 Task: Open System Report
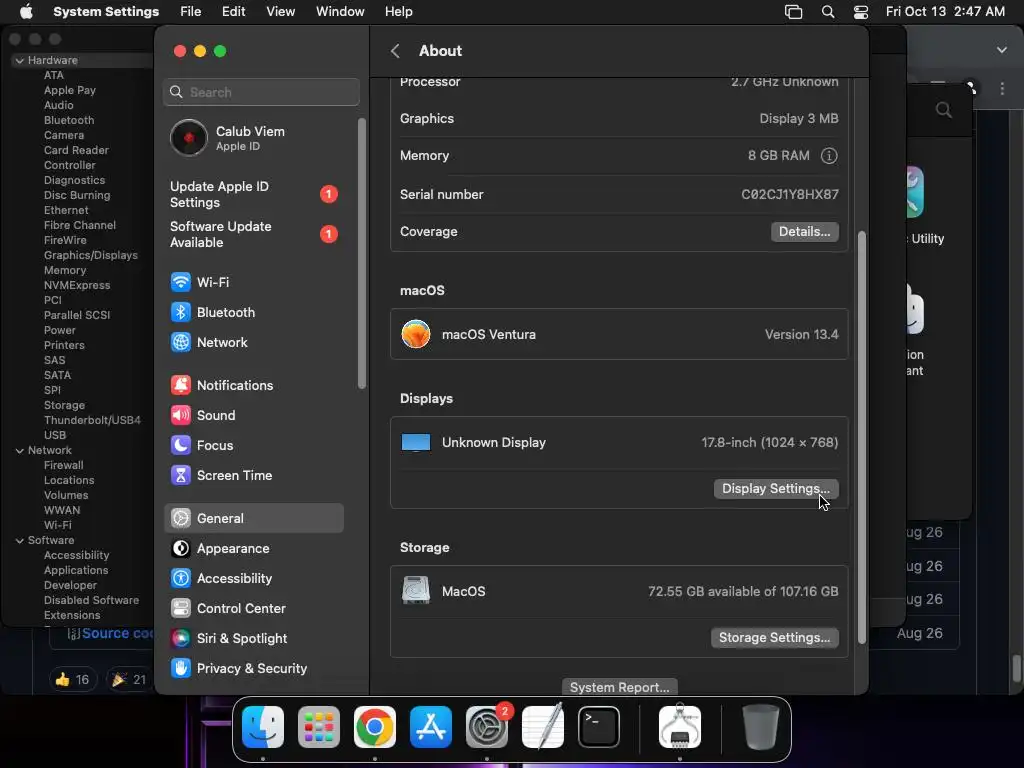tap(620, 687)
